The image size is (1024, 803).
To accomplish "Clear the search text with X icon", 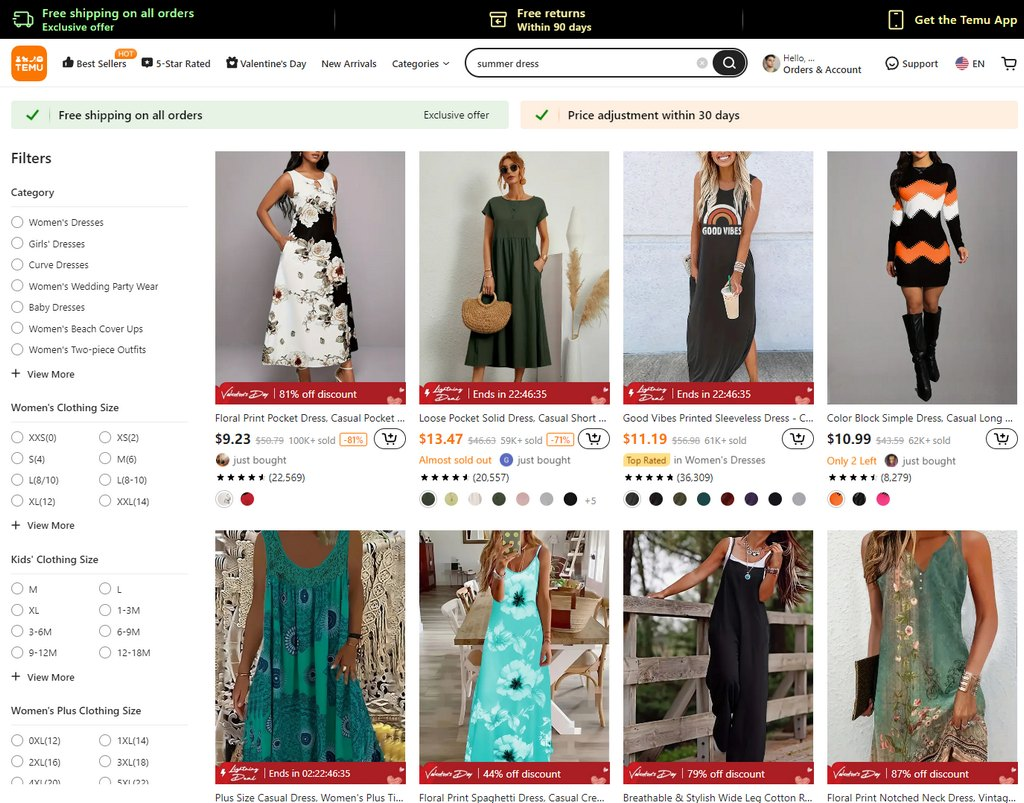I will point(702,63).
